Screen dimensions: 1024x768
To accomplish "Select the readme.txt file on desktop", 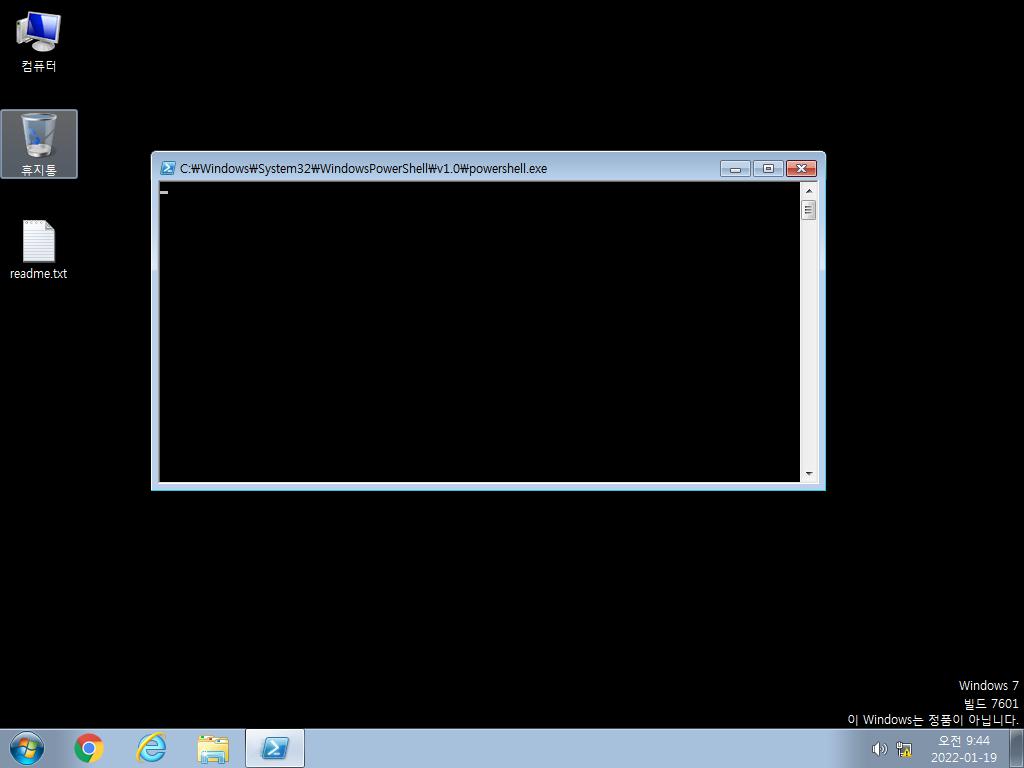I will click(39, 250).
